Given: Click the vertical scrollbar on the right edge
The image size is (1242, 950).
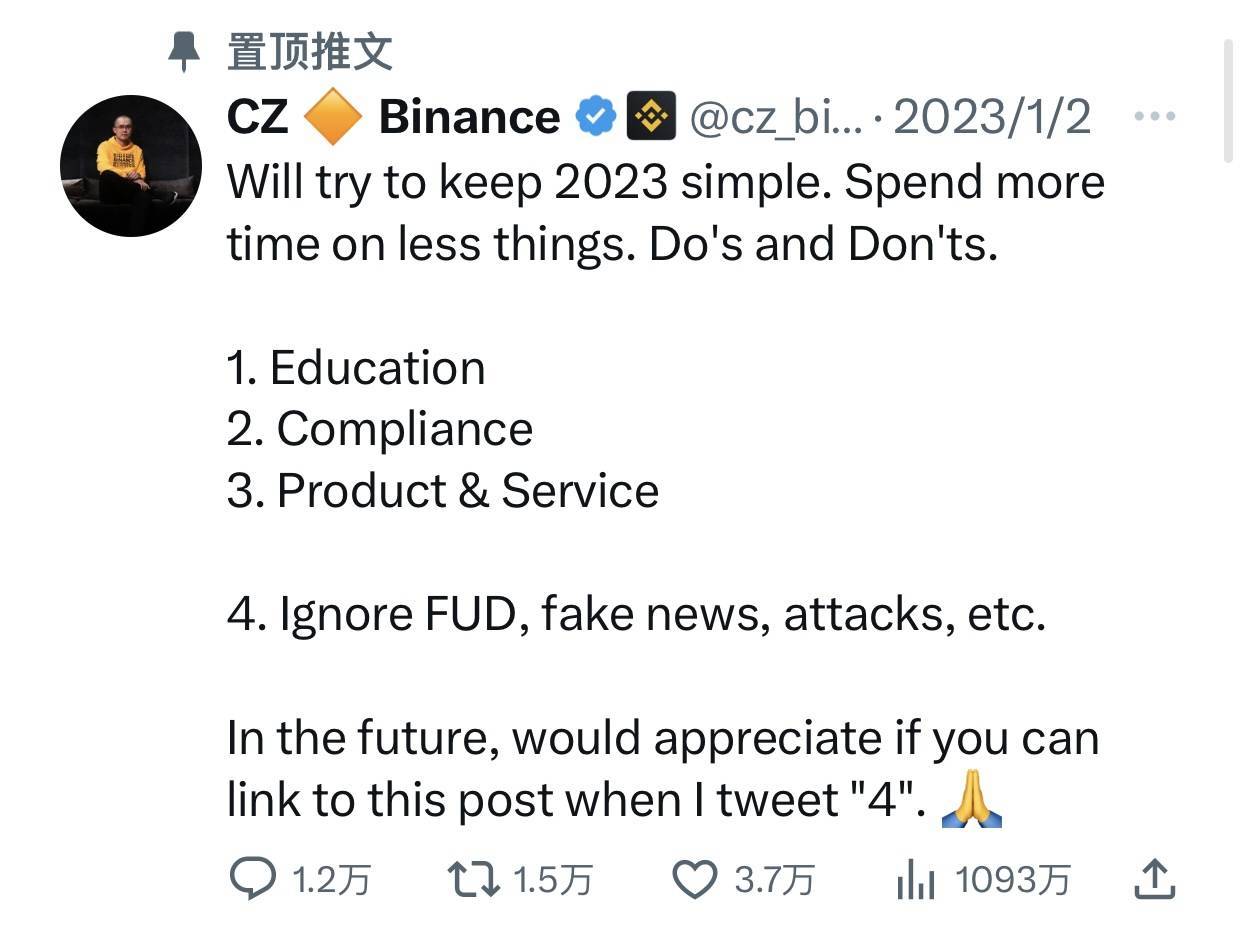Looking at the screenshot, I should tap(1230, 100).
